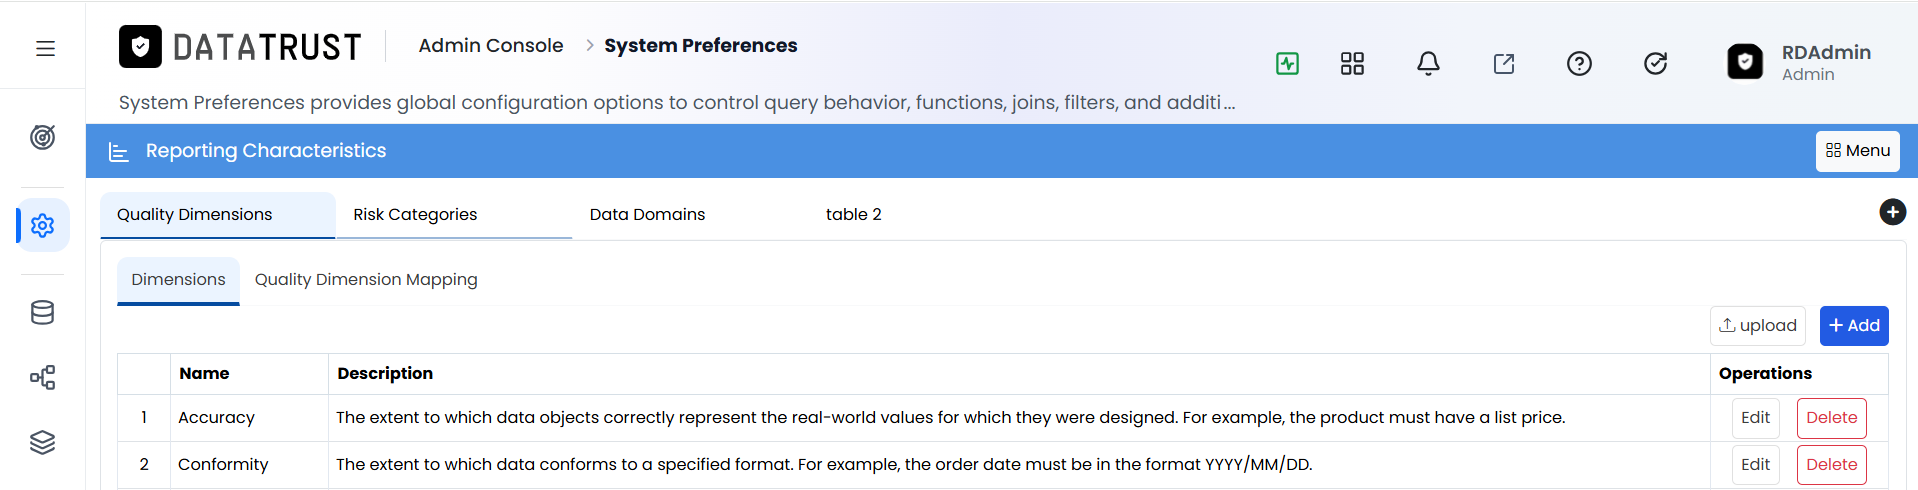Image resolution: width=1918 pixels, height=490 pixels.
Task: Click the external link share icon
Action: coord(1504,64)
